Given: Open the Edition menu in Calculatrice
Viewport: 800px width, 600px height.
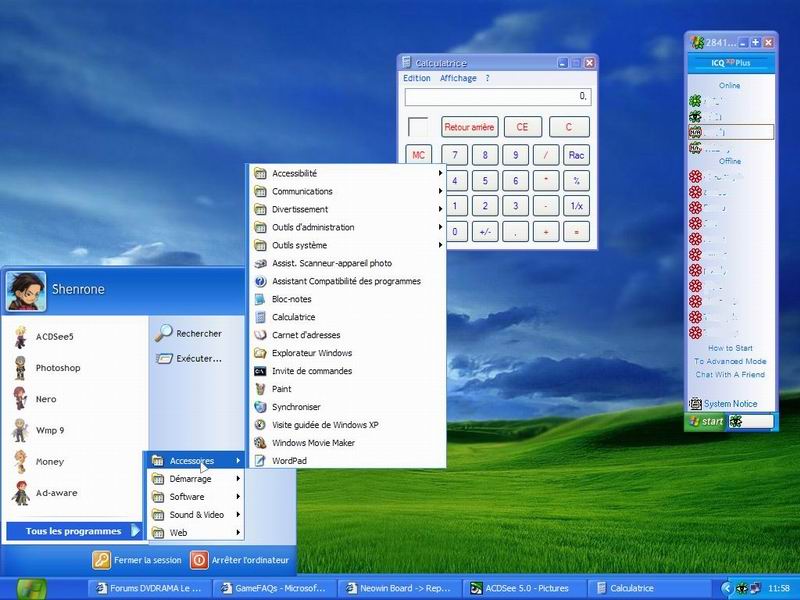Looking at the screenshot, I should 416,78.
